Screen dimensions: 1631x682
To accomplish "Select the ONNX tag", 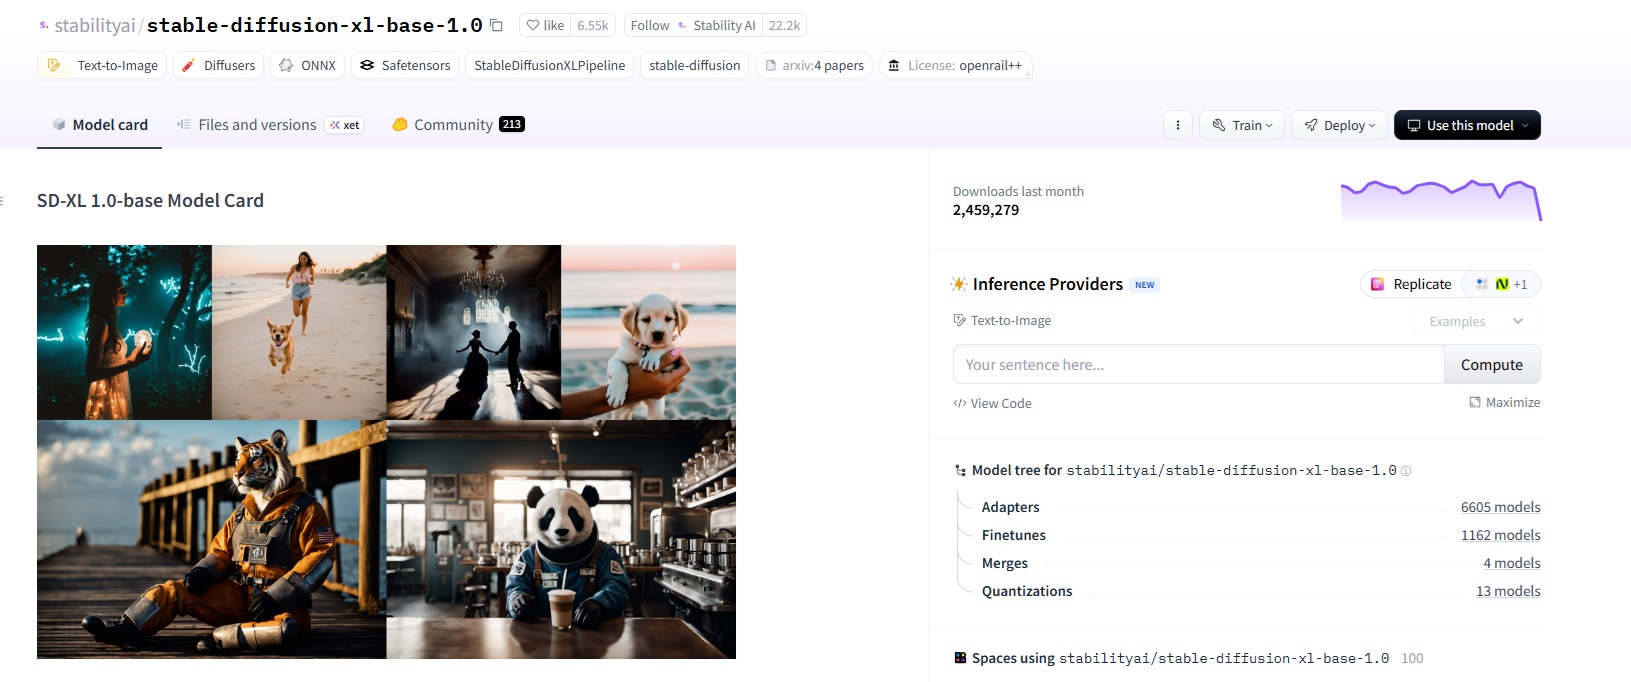I will (307, 65).
